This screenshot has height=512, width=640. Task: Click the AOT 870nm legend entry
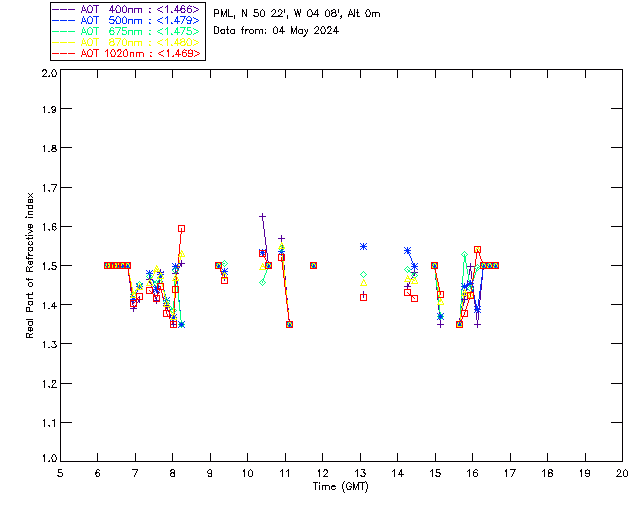click(x=126, y=42)
